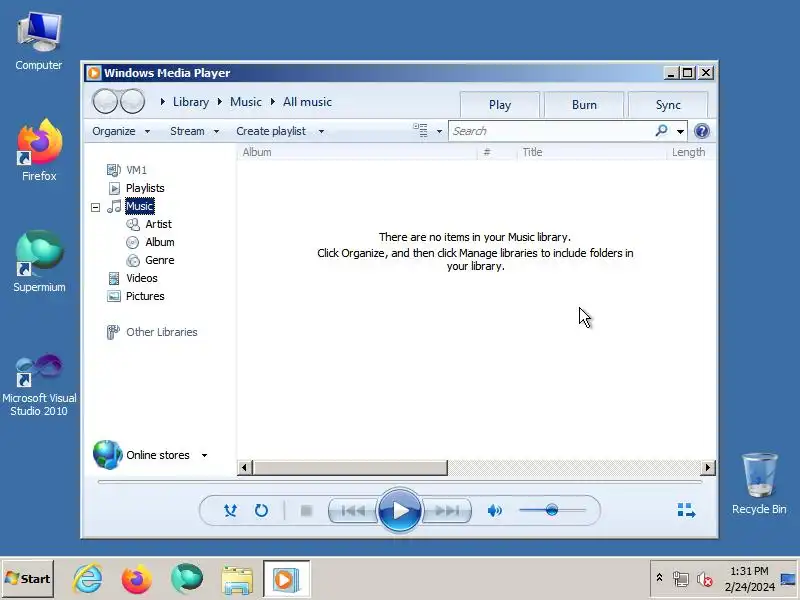Show hidden tray icons arrow
800x600 pixels.
(659, 578)
